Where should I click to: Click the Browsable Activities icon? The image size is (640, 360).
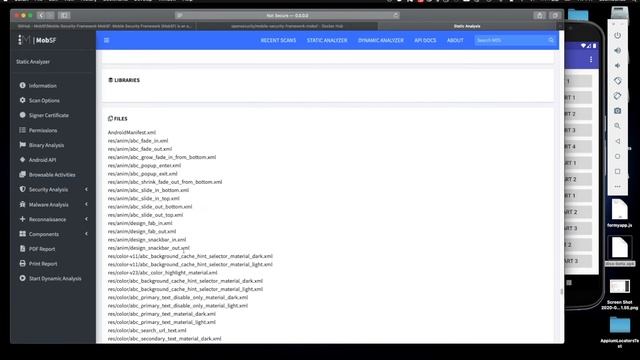tap(22, 174)
